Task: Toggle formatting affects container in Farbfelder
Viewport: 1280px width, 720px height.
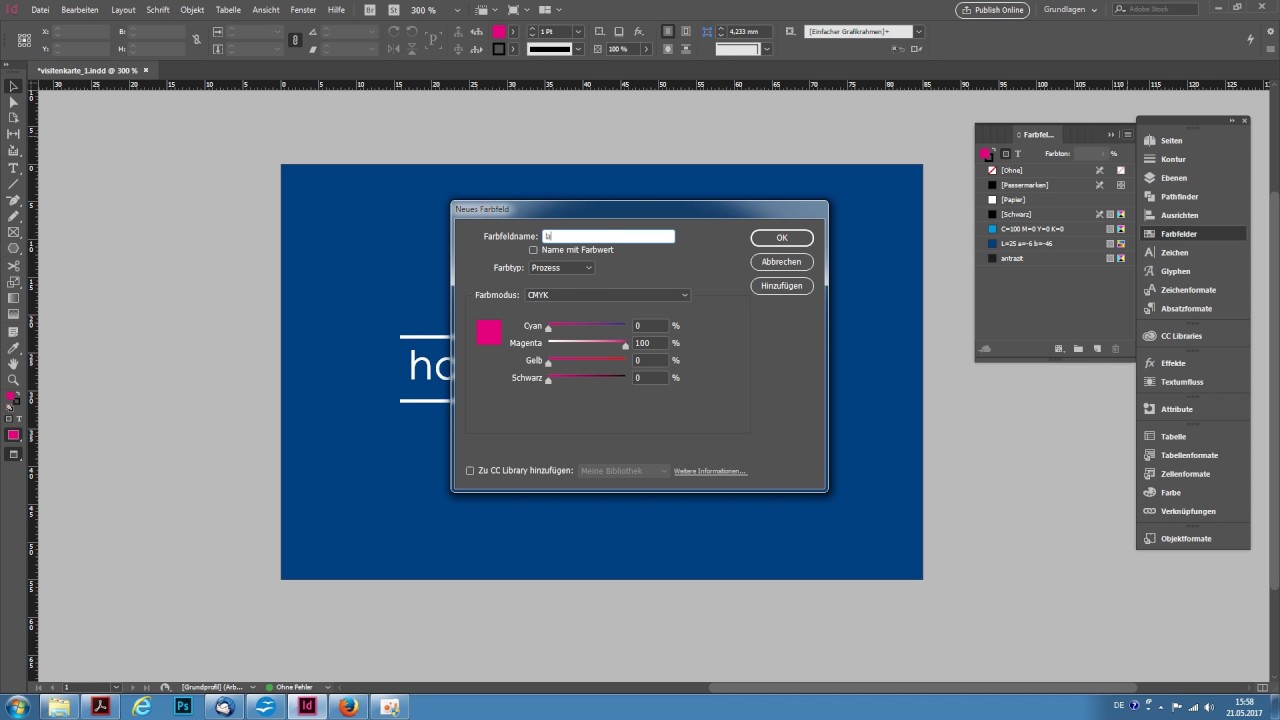Action: pos(1006,154)
